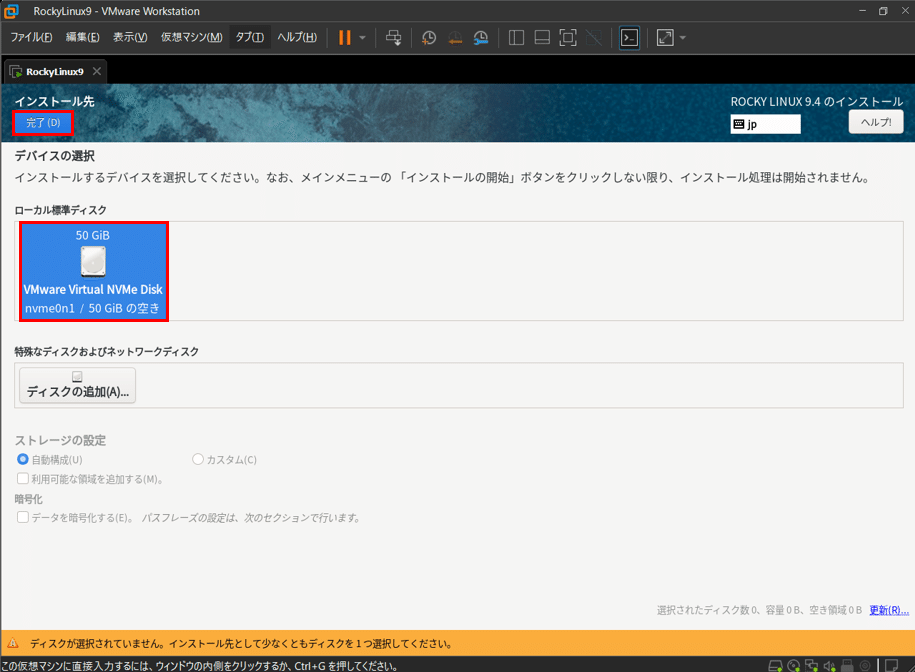Click the warning triangle icon in orange bar
This screenshot has height=672, width=915.
point(13,643)
